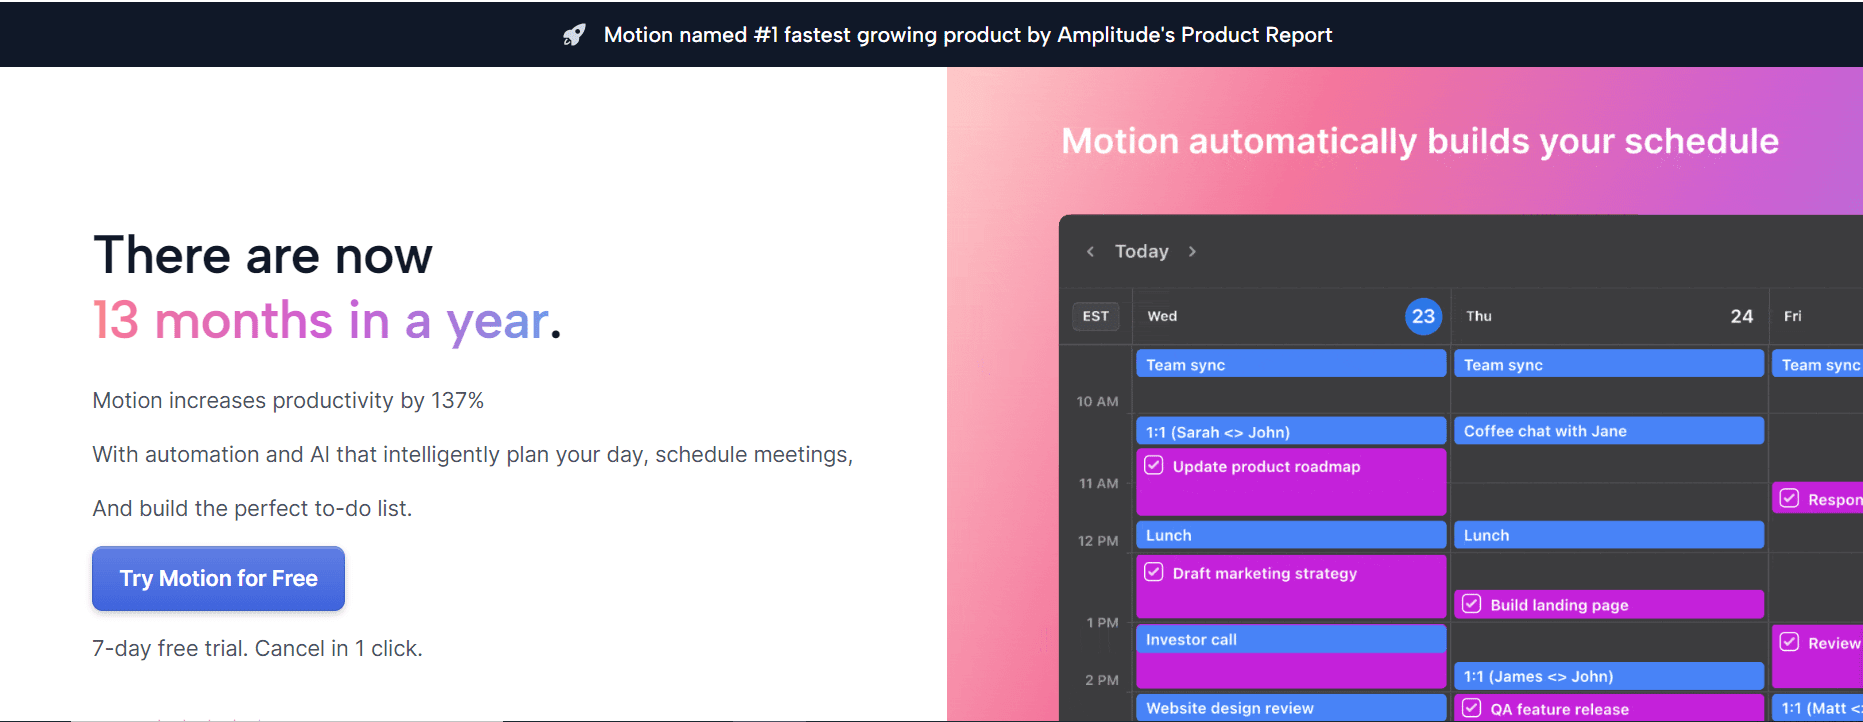Click the Try Motion for Free button
The width and height of the screenshot is (1863, 722).
218,578
